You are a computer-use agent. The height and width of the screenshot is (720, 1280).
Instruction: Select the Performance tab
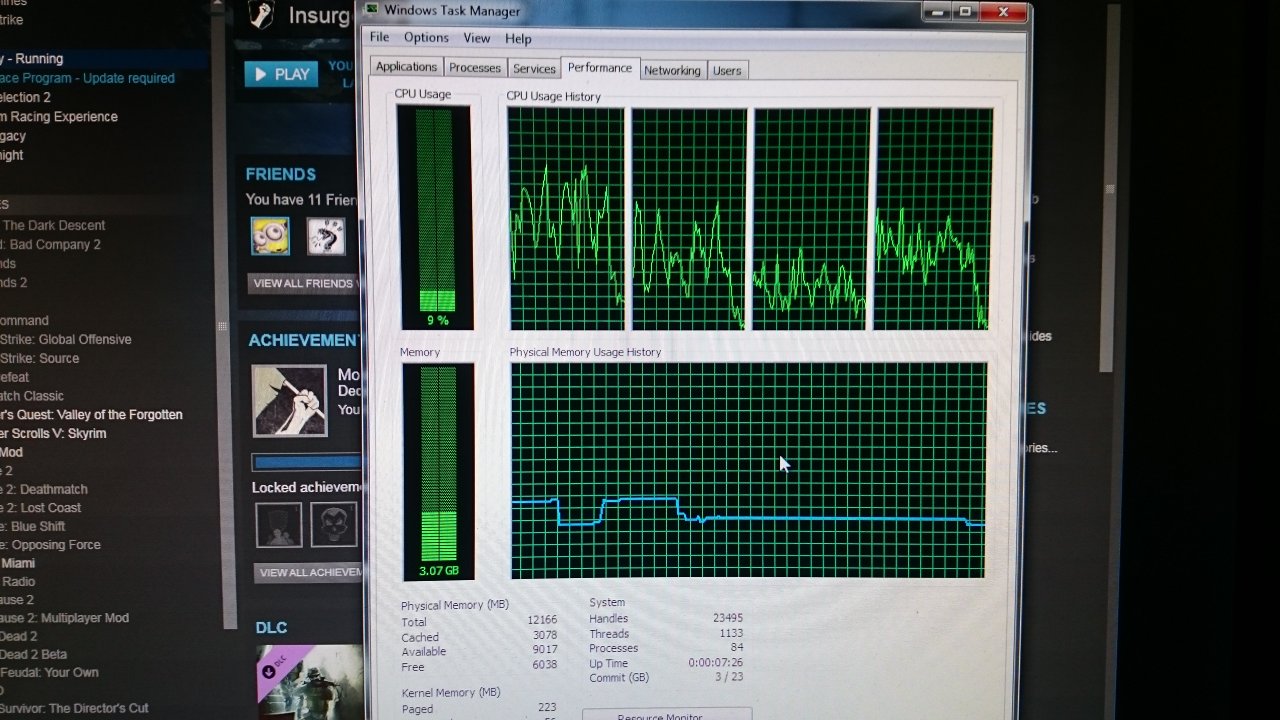pos(600,67)
